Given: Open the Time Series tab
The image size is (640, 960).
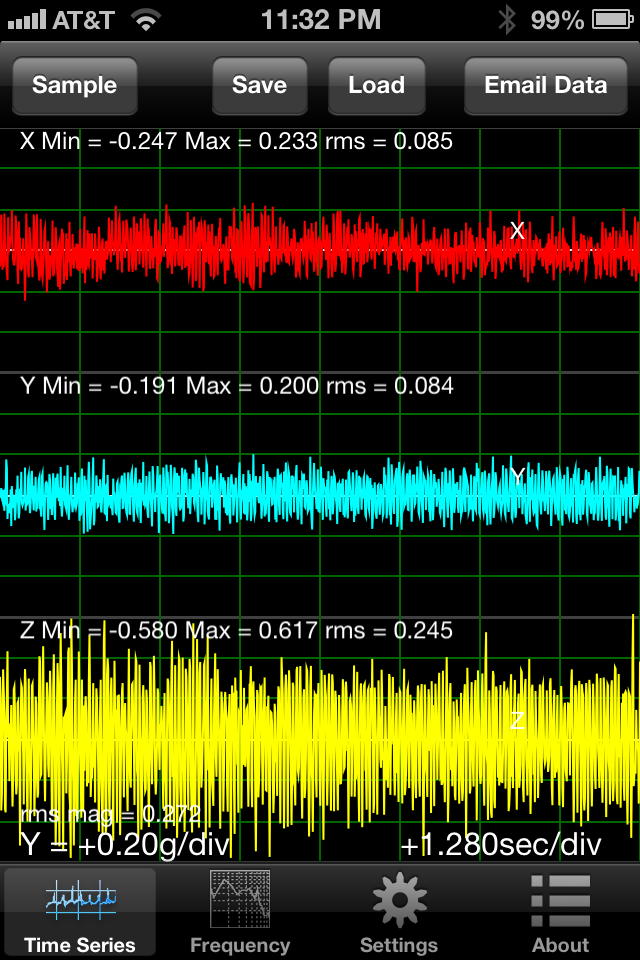Looking at the screenshot, I should point(80,912).
